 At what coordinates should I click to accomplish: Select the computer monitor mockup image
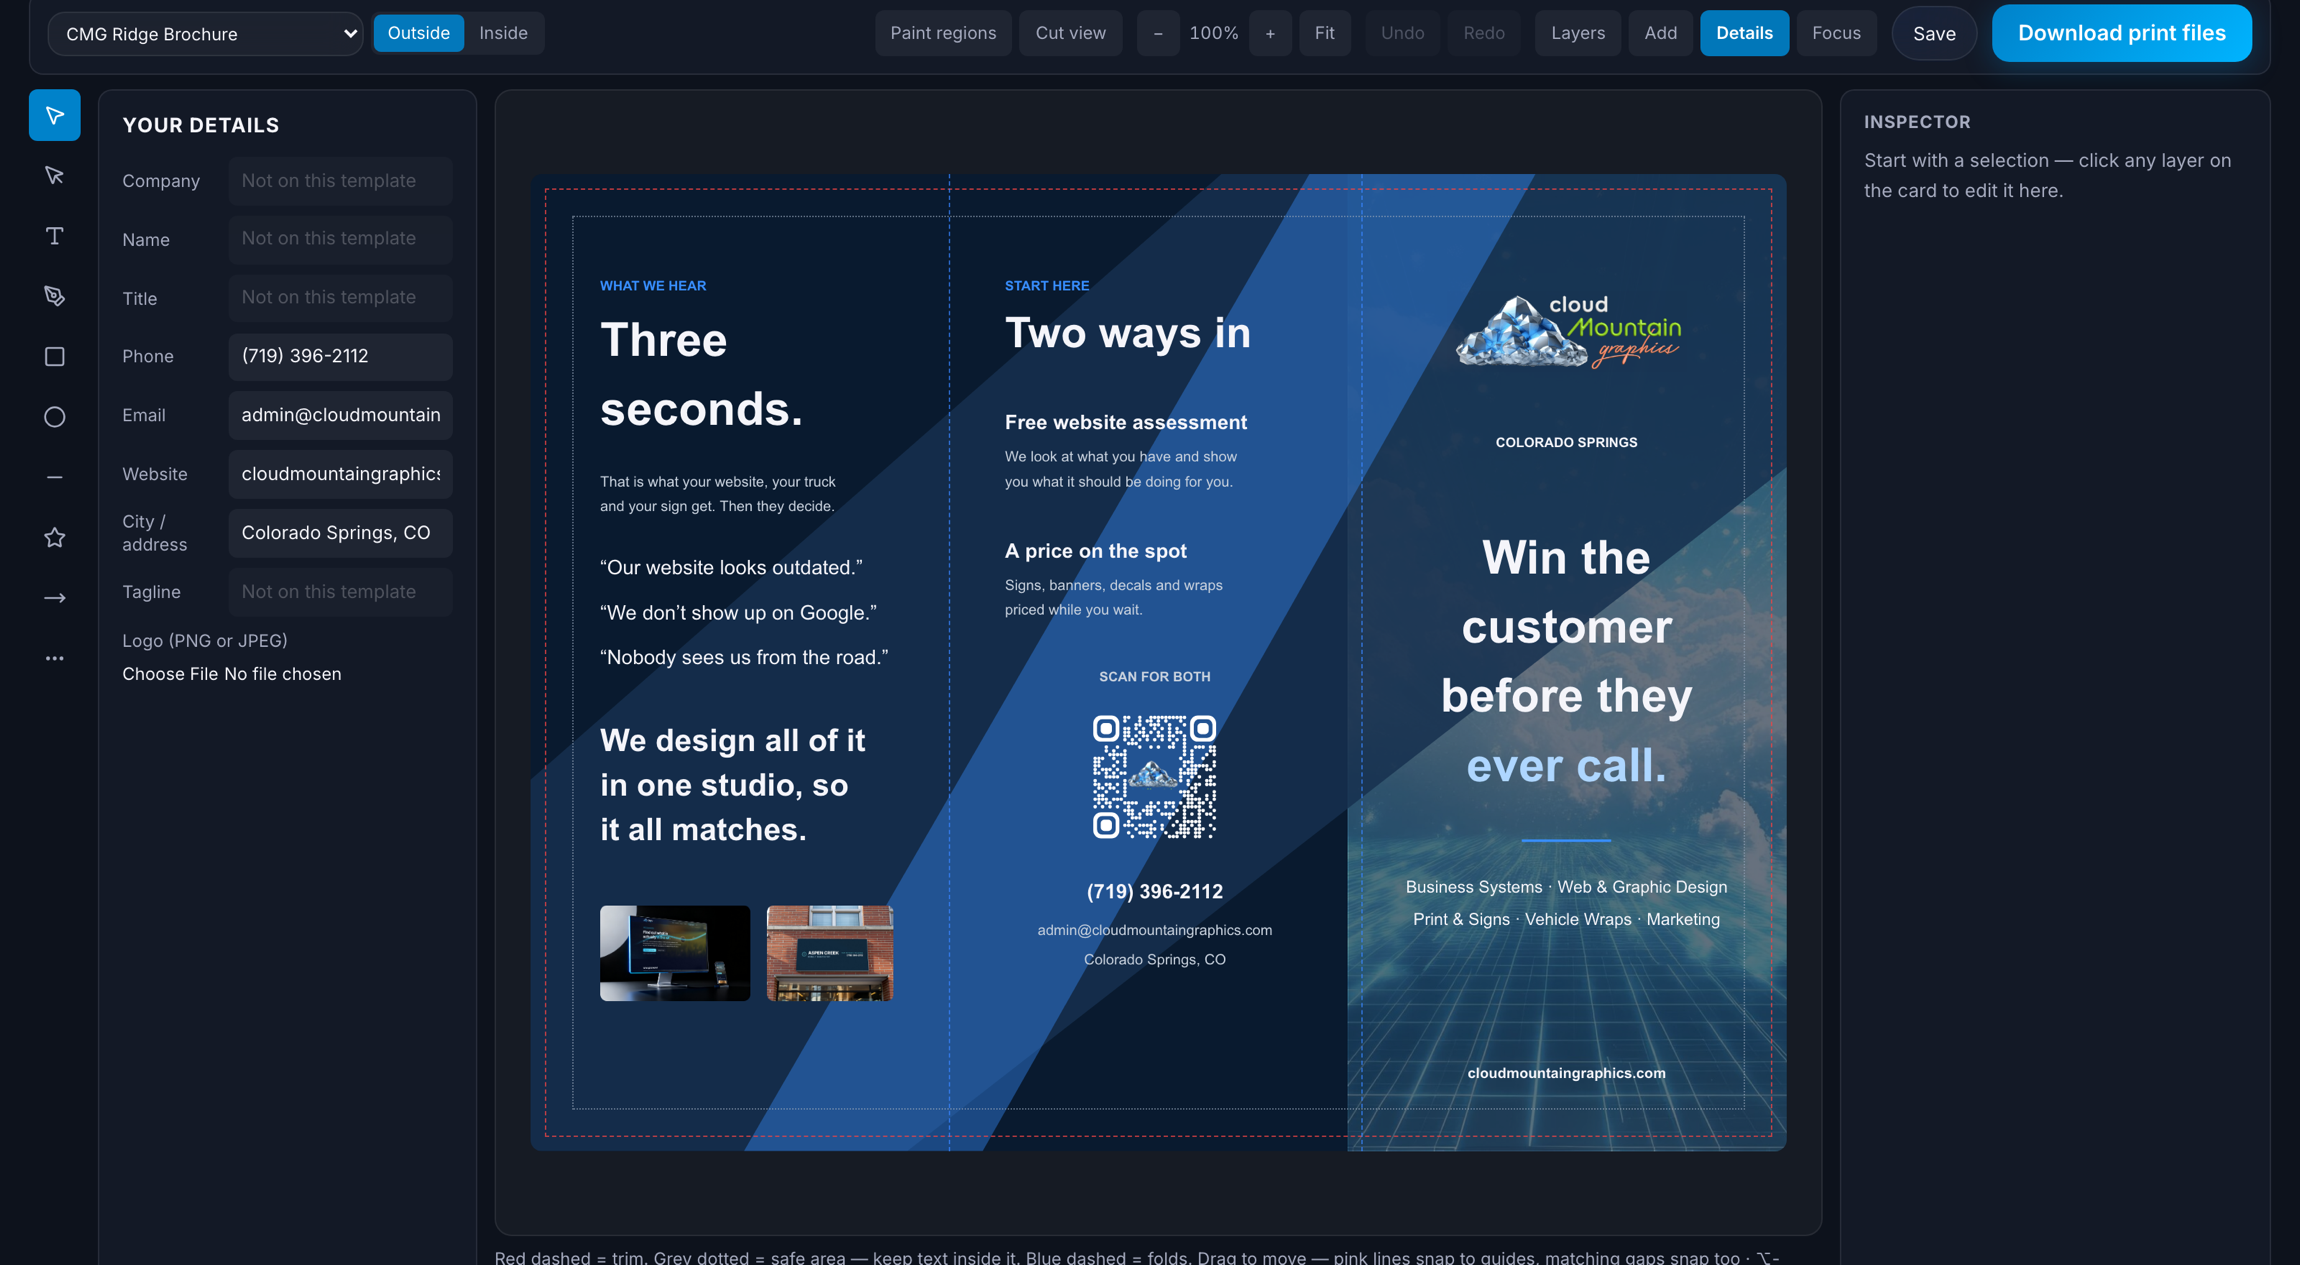[x=675, y=953]
